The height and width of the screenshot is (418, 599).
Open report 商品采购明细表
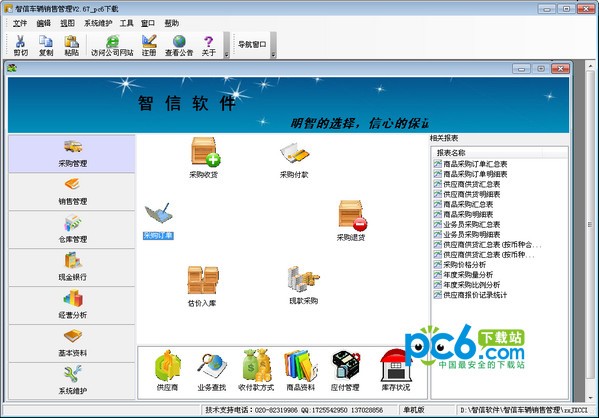coord(463,214)
